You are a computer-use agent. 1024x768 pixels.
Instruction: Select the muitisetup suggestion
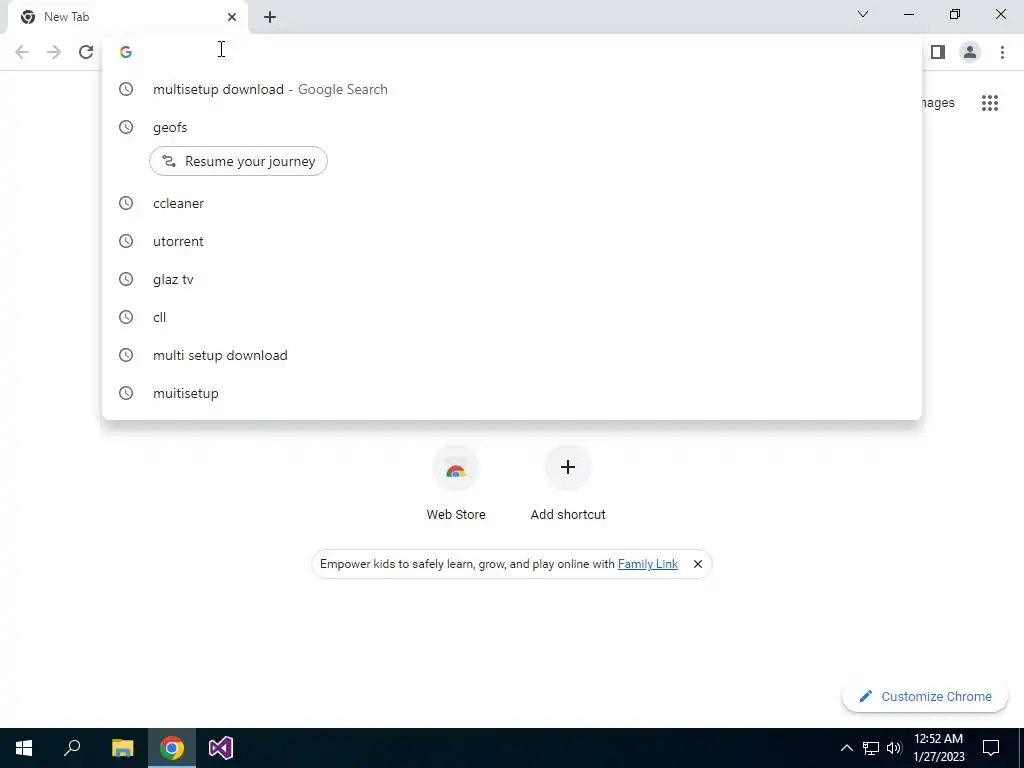pos(512,392)
